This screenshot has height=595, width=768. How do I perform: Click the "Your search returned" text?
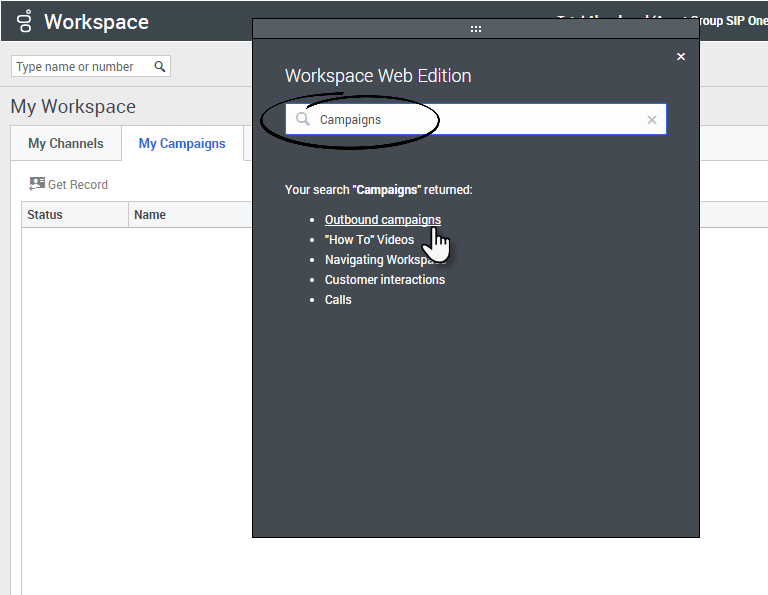(379, 190)
